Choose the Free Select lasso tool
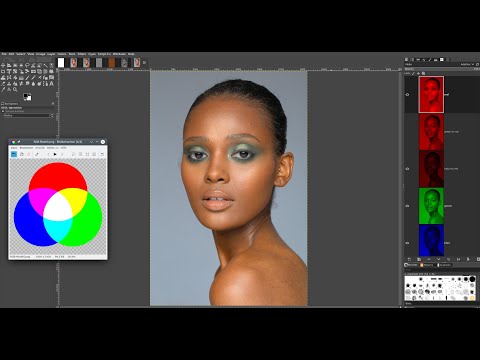This screenshot has width=480, height=360. [x=27, y=66]
